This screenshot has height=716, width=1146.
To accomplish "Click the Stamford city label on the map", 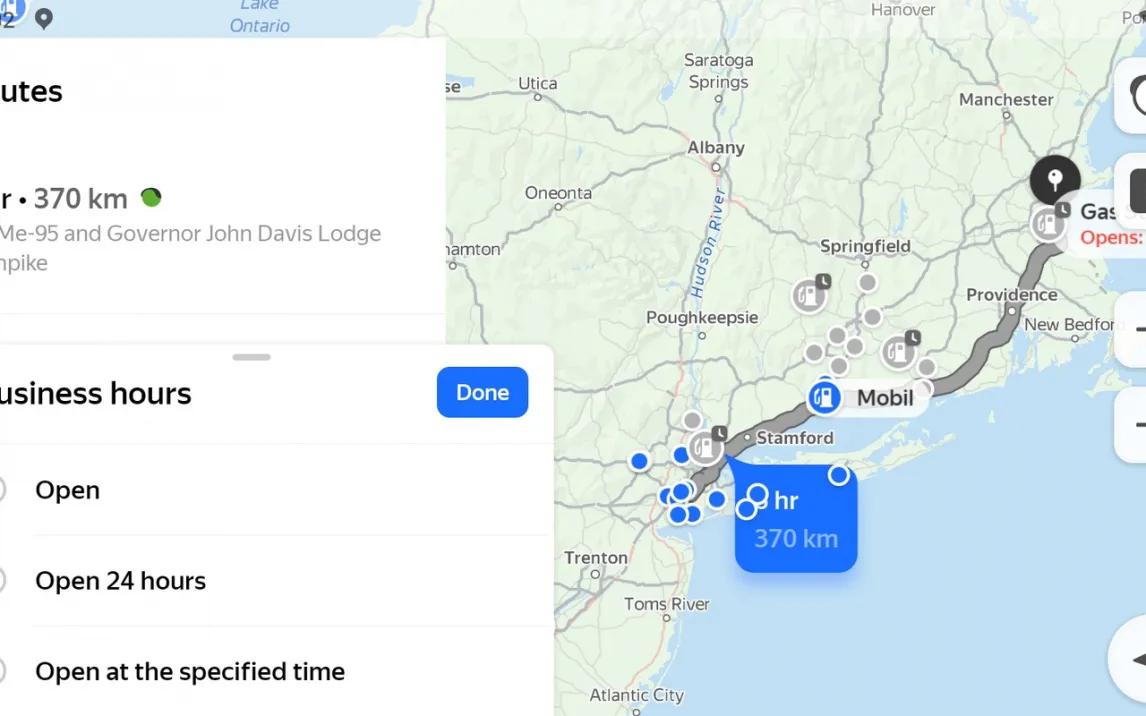I will click(794, 438).
